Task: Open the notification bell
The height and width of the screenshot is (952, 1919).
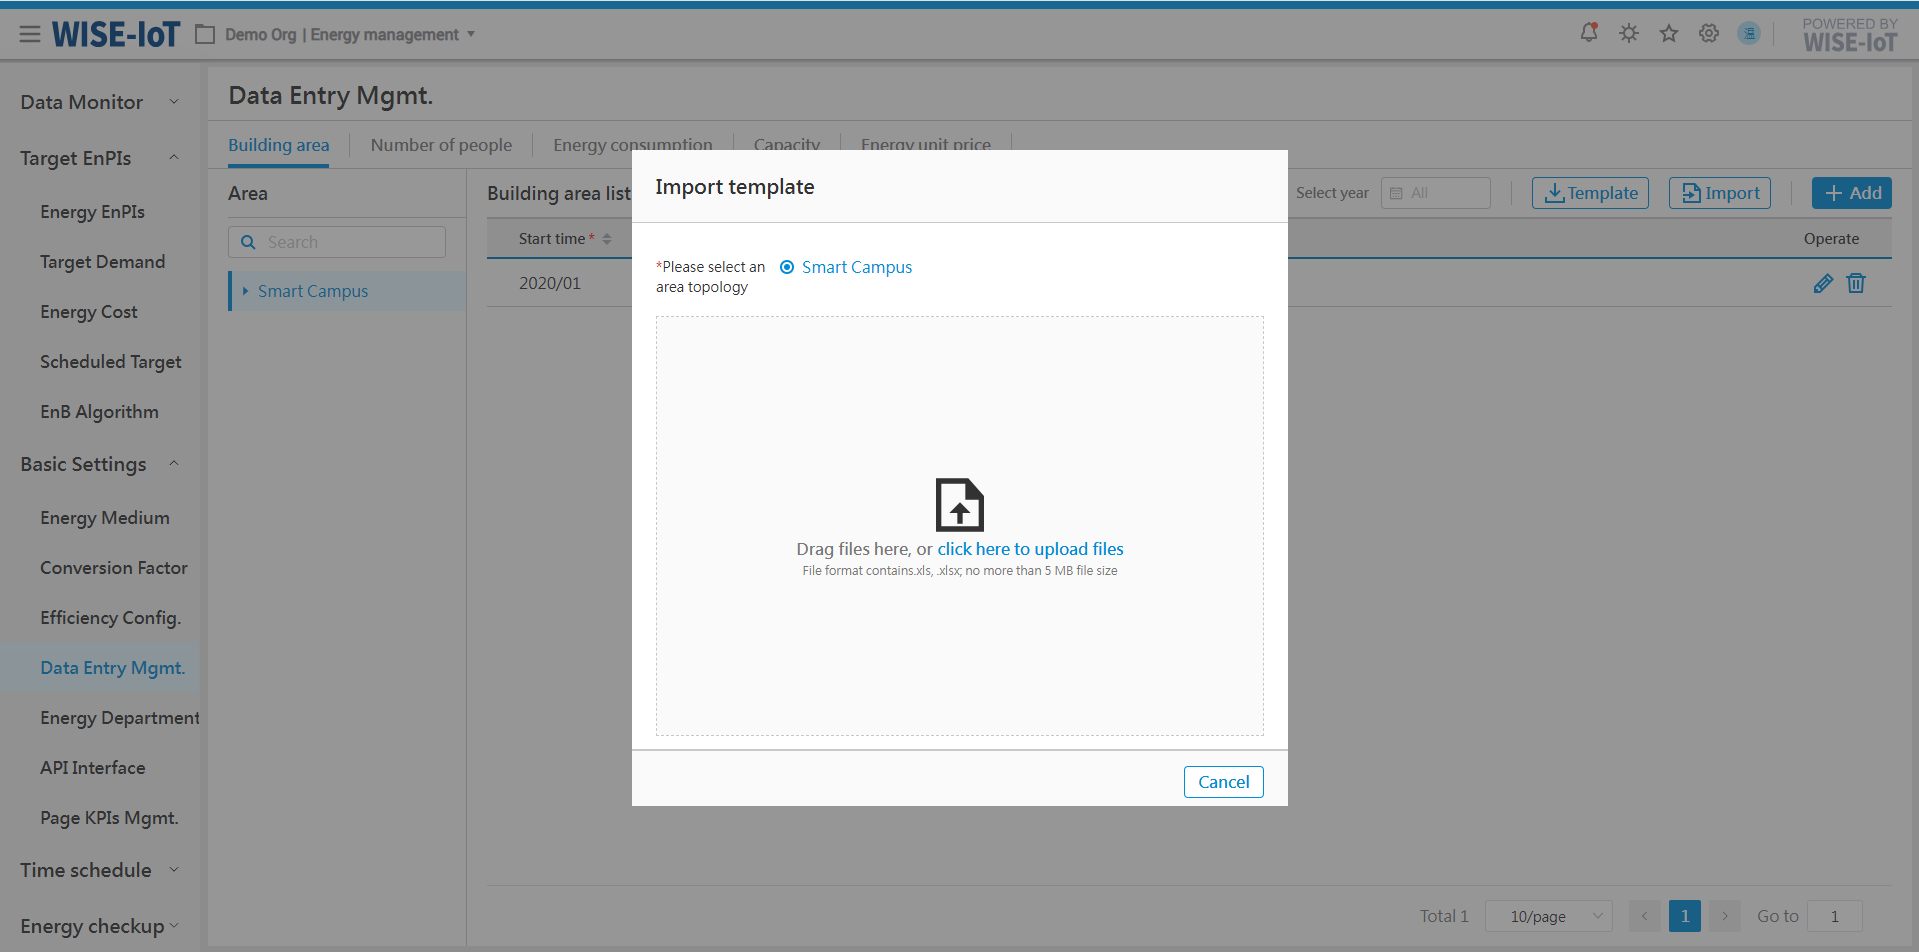Action: (x=1588, y=33)
